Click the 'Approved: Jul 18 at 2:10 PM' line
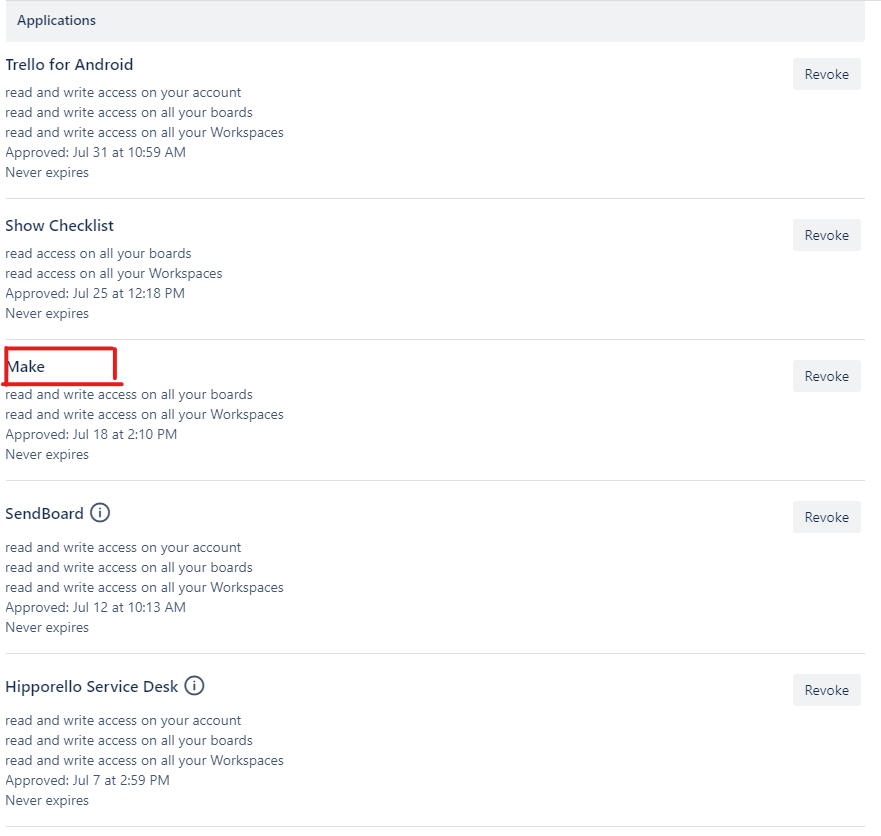 91,434
